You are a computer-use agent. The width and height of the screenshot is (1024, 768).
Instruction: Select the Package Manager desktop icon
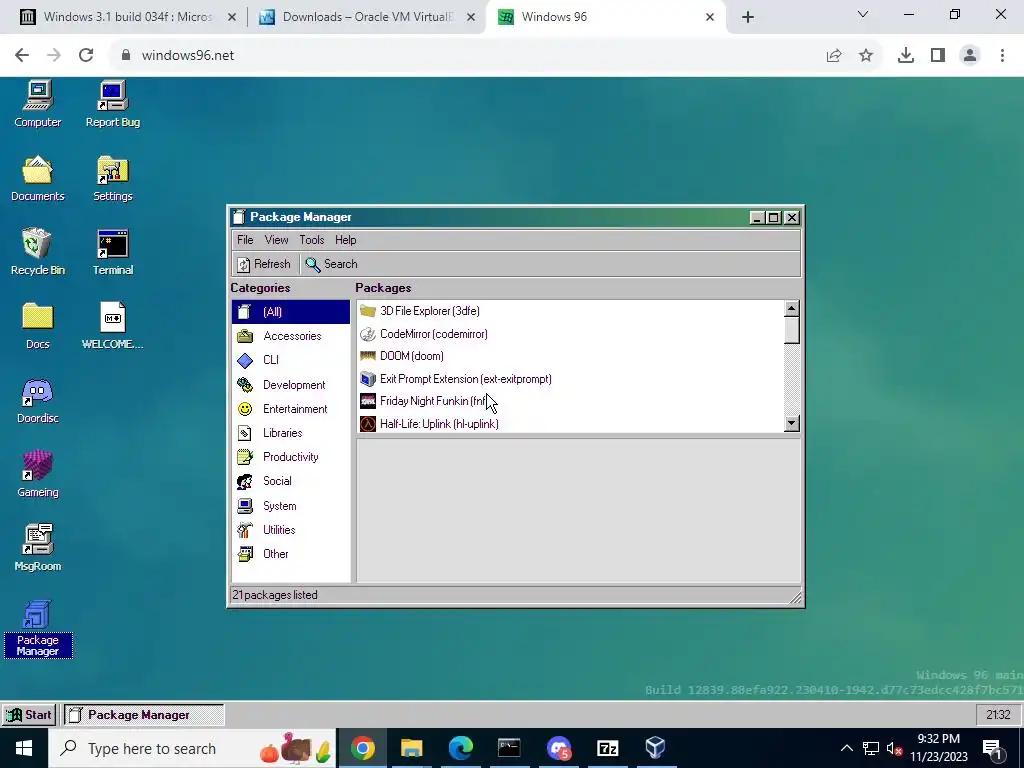pos(38,629)
